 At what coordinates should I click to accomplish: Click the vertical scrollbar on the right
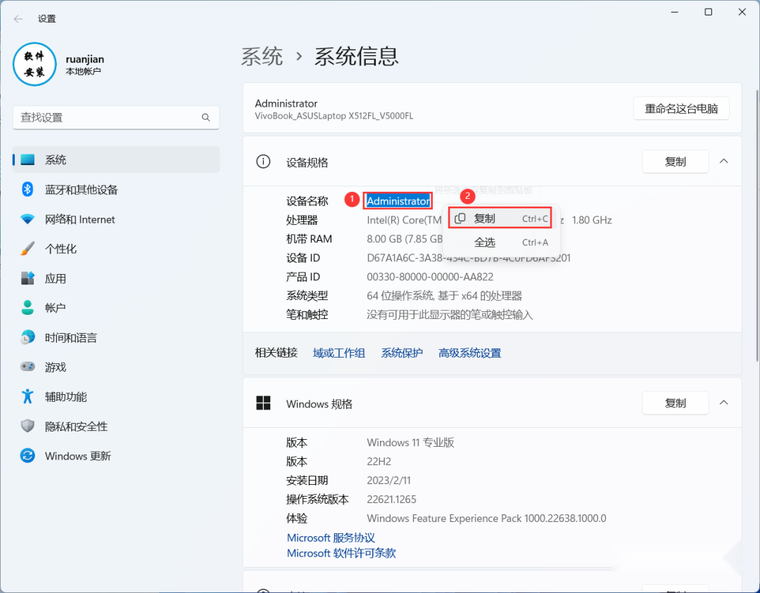coord(757,225)
